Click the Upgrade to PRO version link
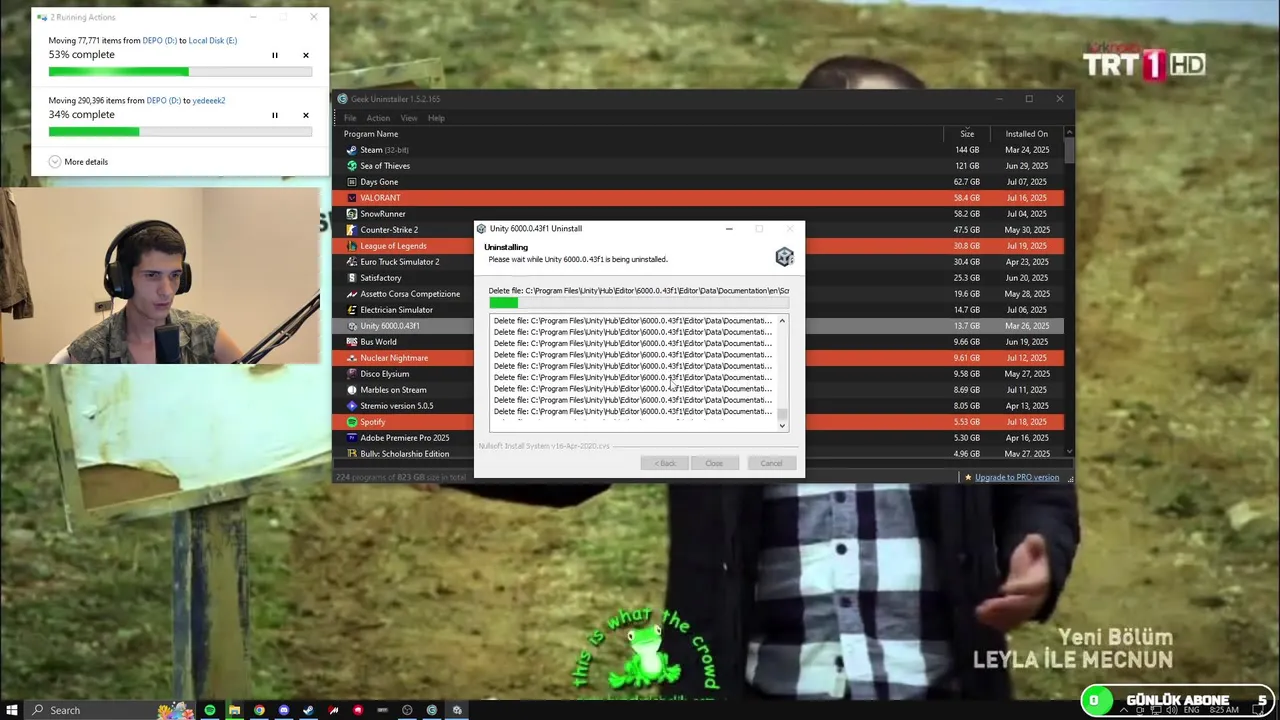1280x720 pixels. click(x=1017, y=477)
